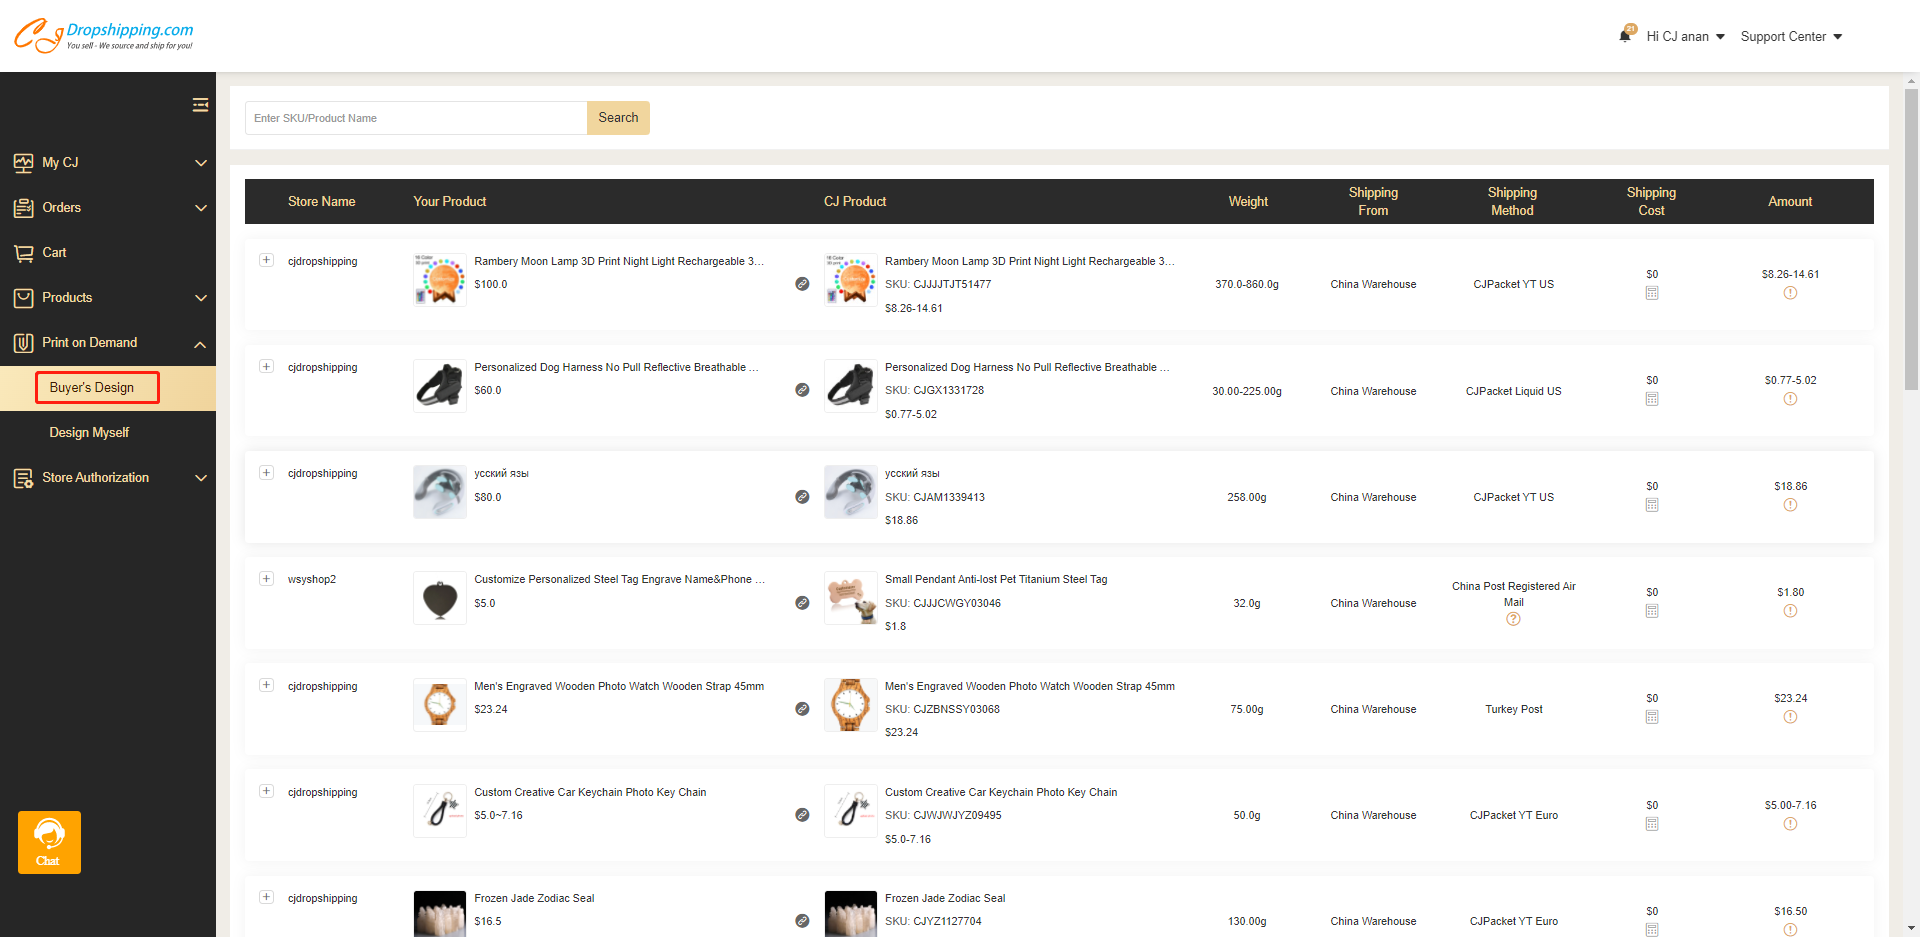Click link icon for Rambery Moon Lamp
Image resolution: width=1920 pixels, height=937 pixels.
tap(802, 284)
